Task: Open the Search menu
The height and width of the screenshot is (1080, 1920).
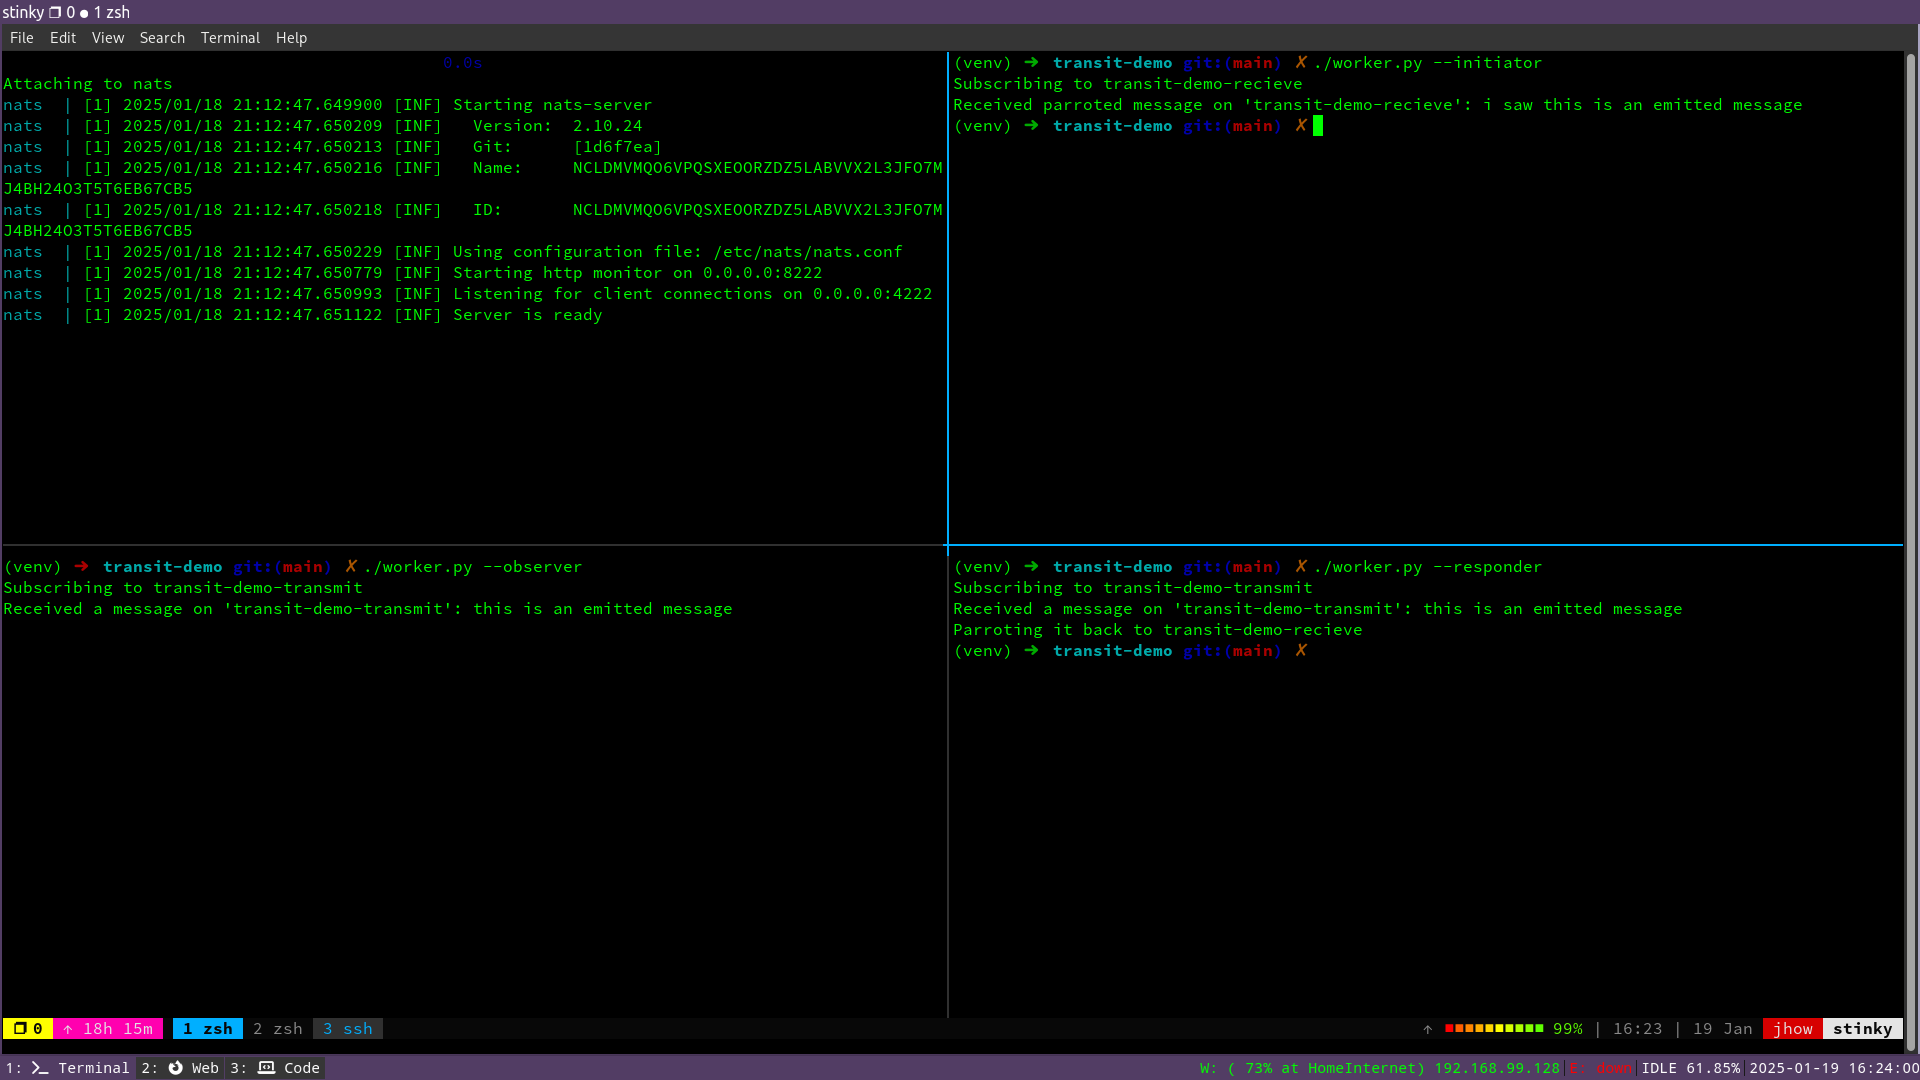Action: coord(162,37)
